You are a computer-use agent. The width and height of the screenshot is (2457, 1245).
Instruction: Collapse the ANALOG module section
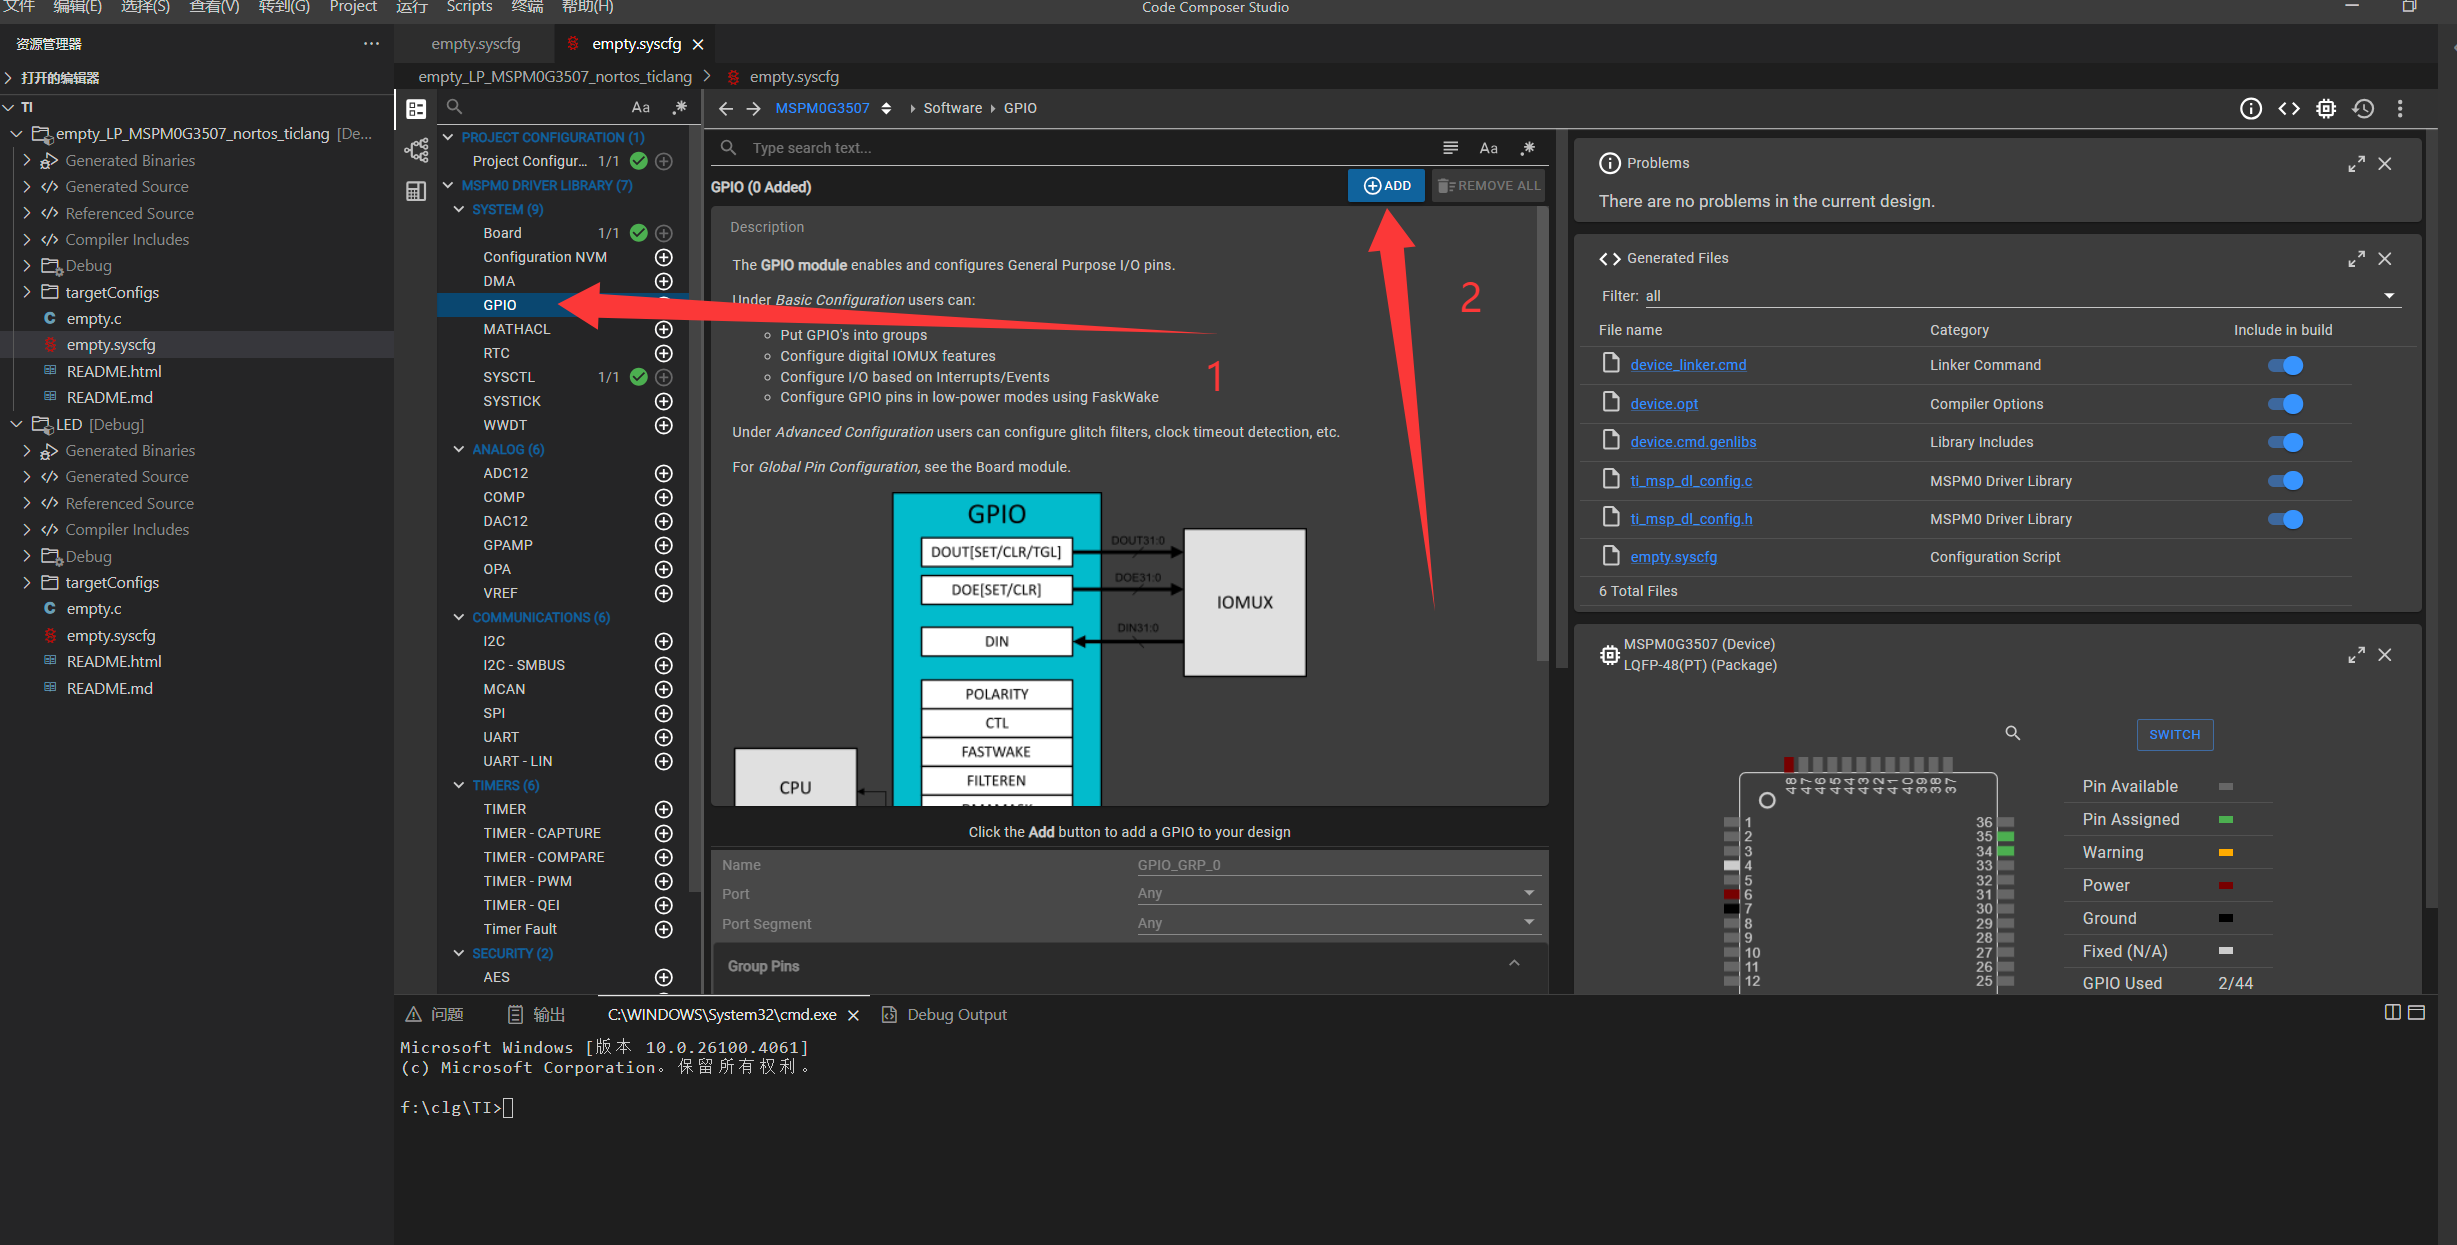point(459,449)
